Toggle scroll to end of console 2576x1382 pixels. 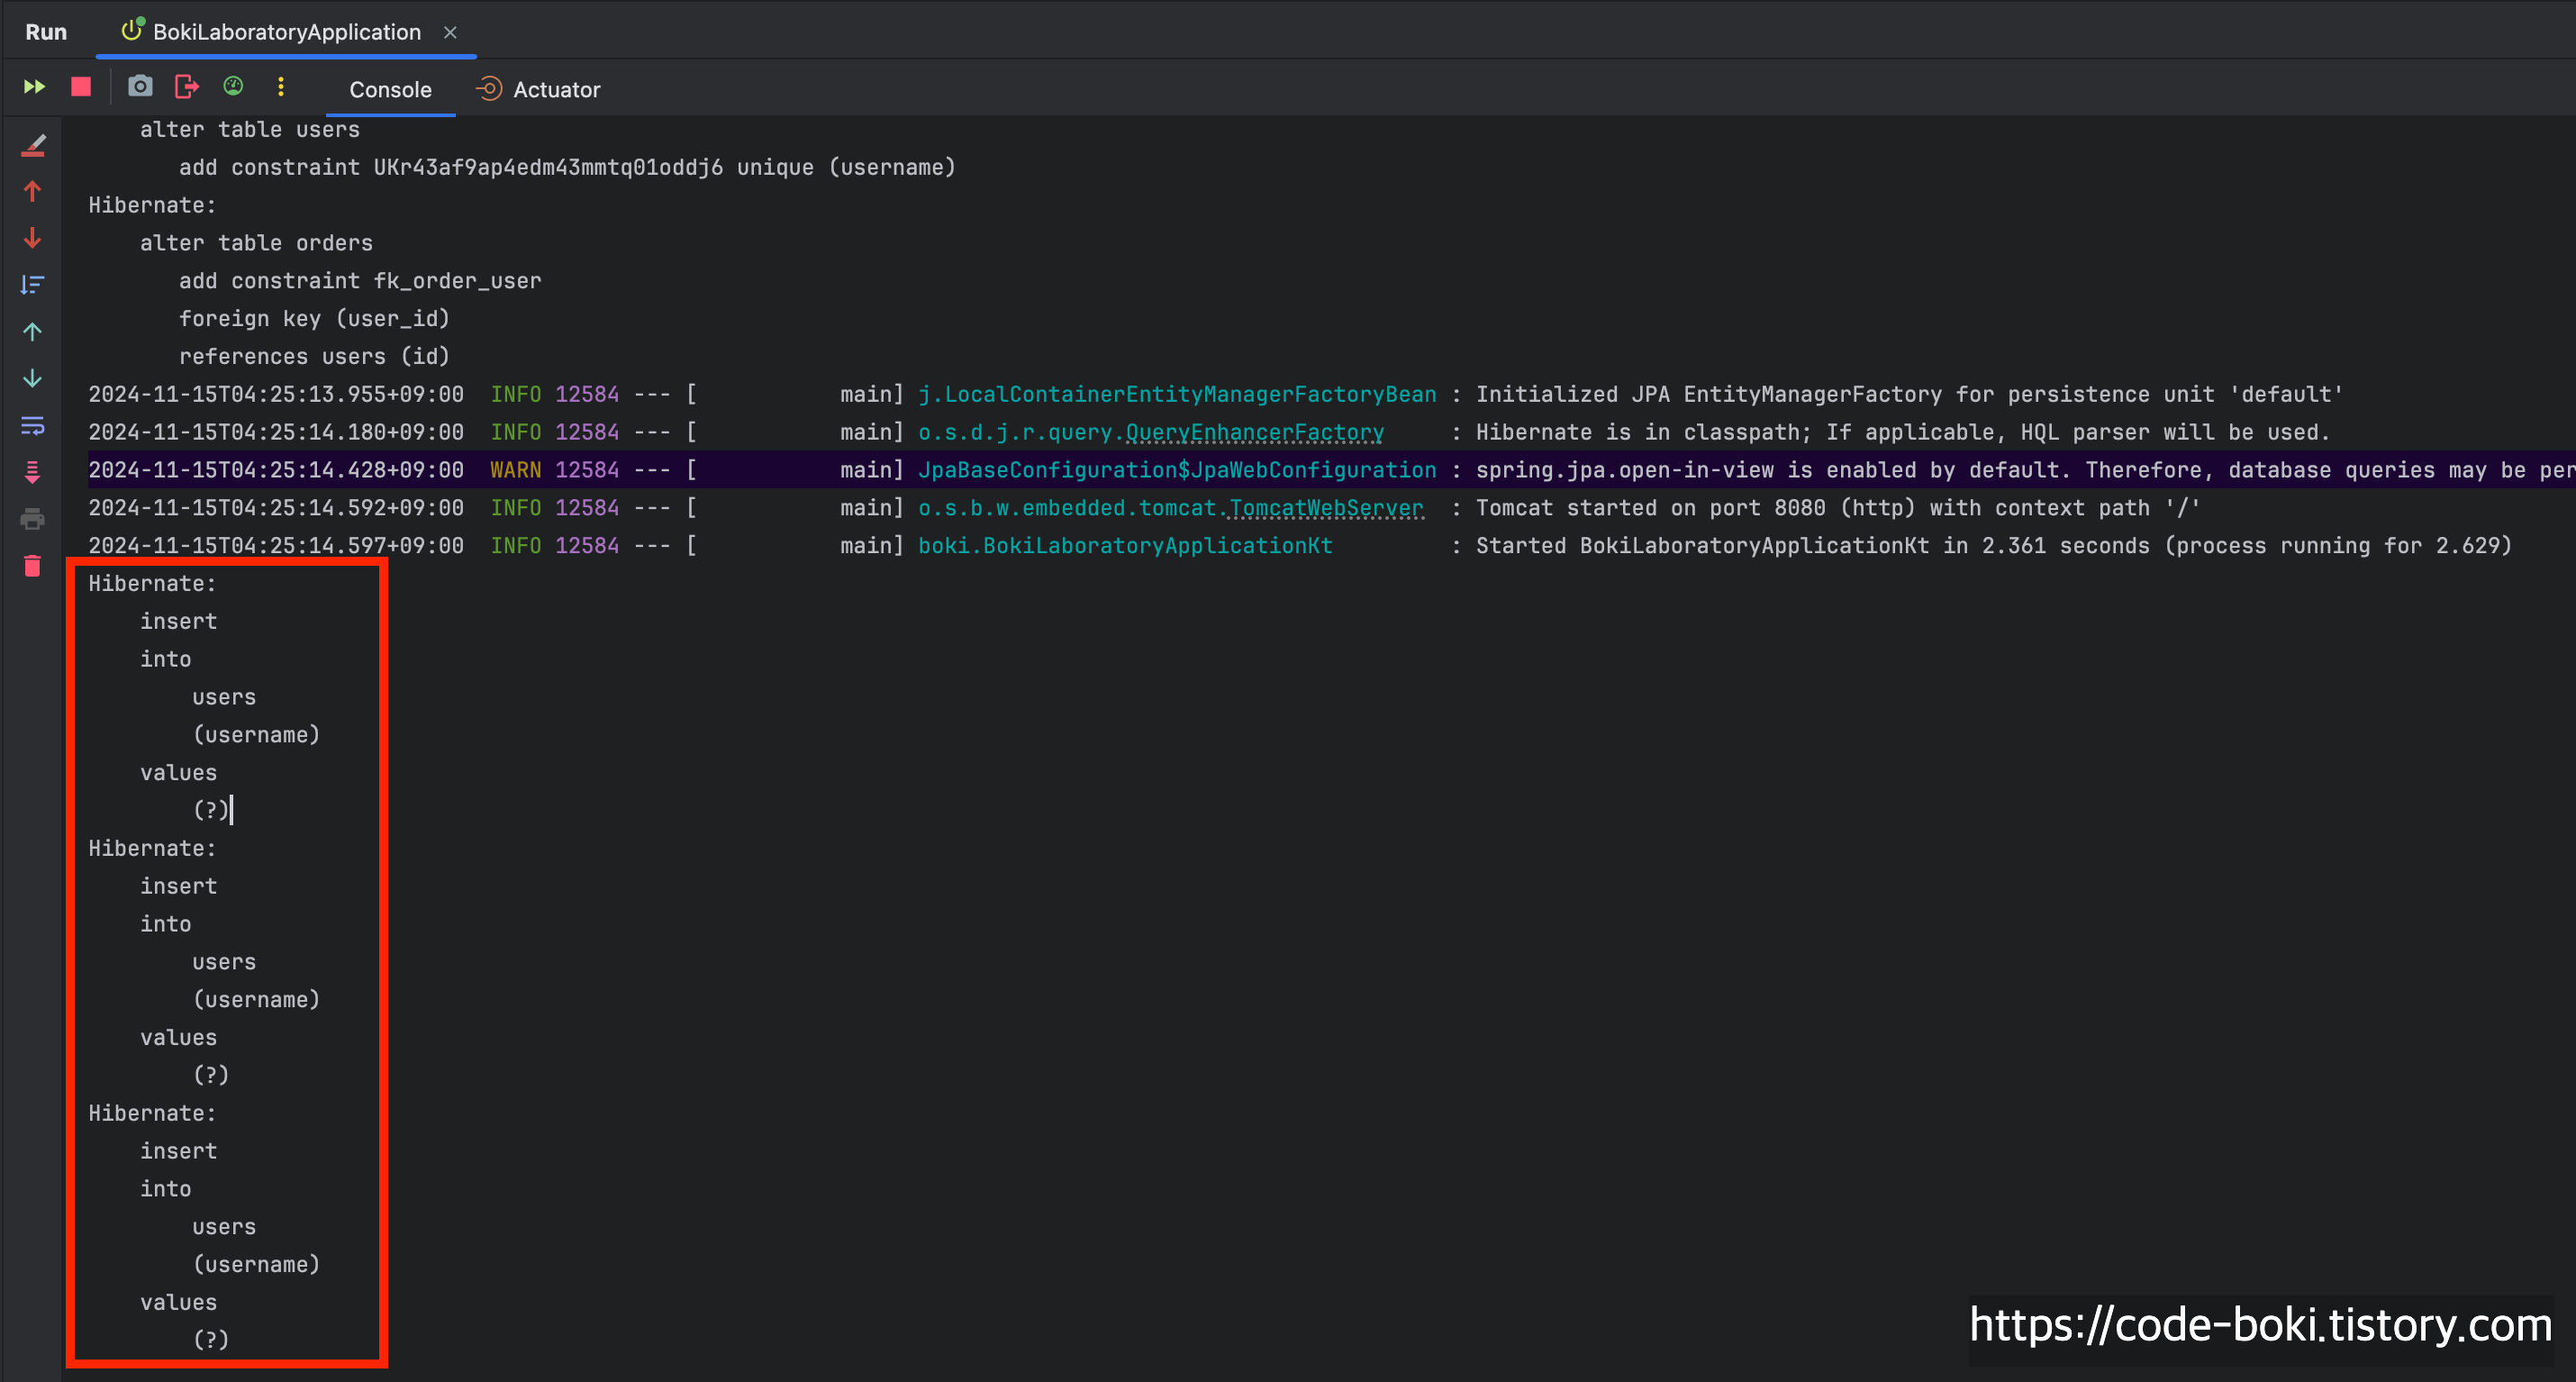(33, 472)
